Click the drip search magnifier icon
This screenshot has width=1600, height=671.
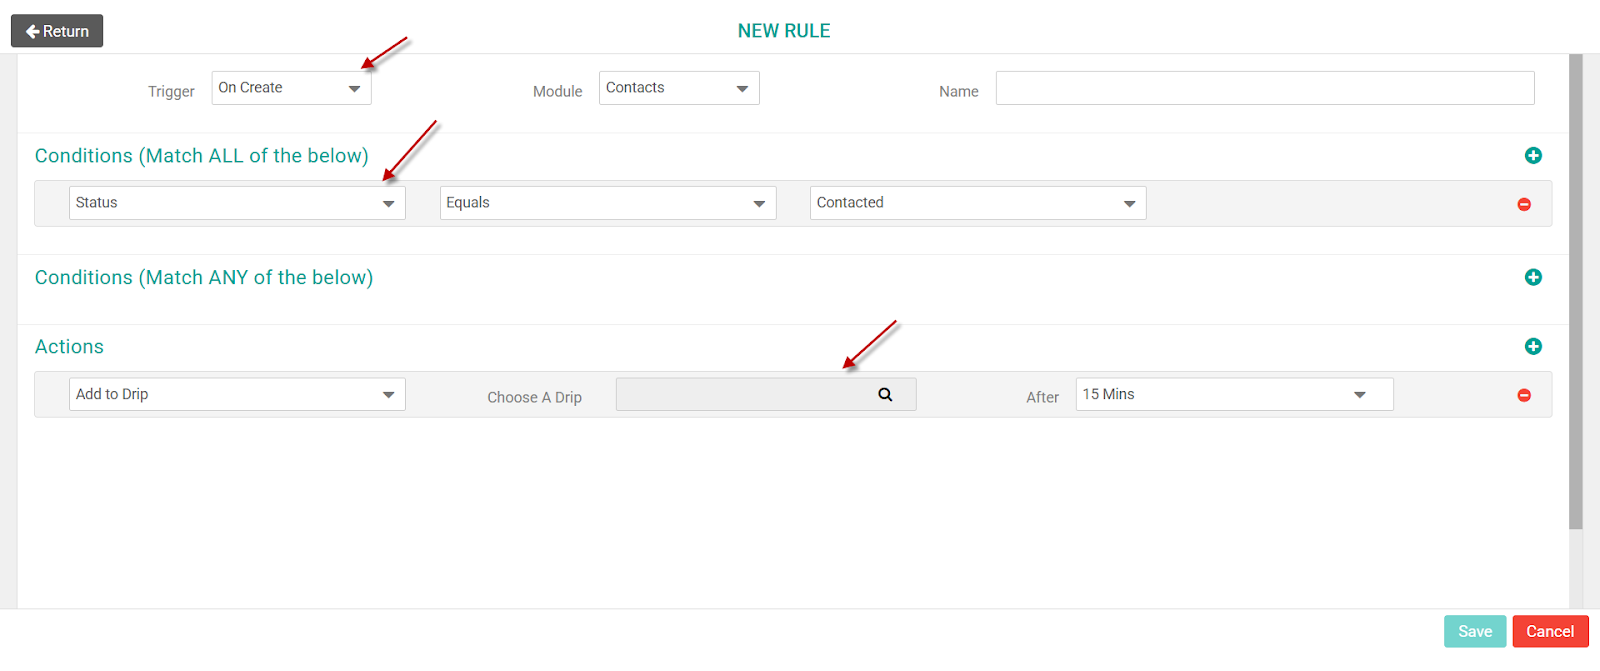pyautogui.click(x=885, y=394)
